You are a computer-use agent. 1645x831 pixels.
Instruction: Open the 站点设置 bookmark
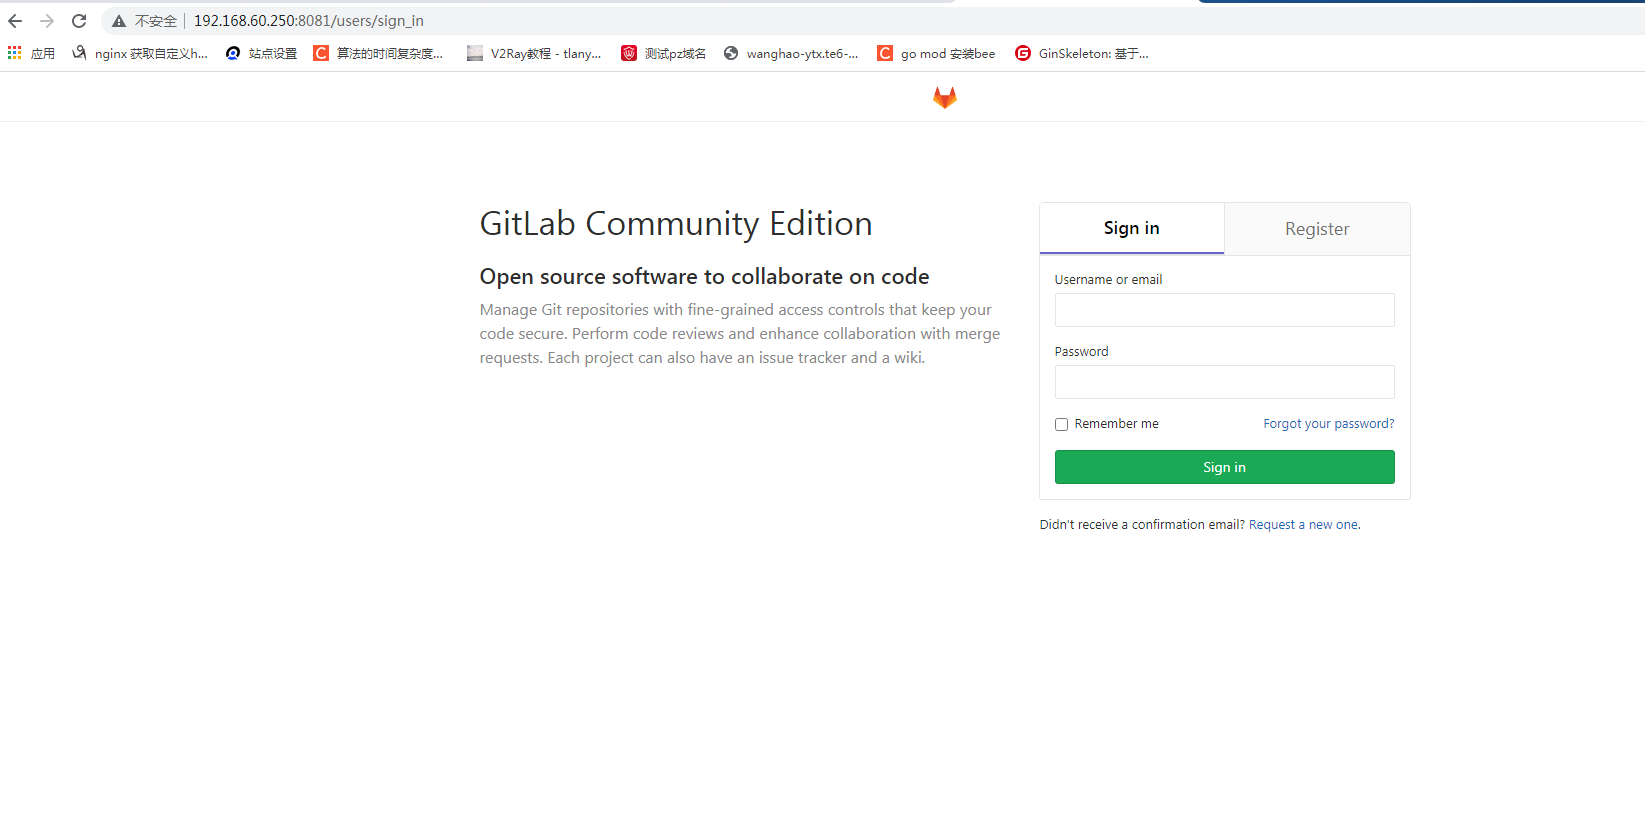[x=262, y=53]
